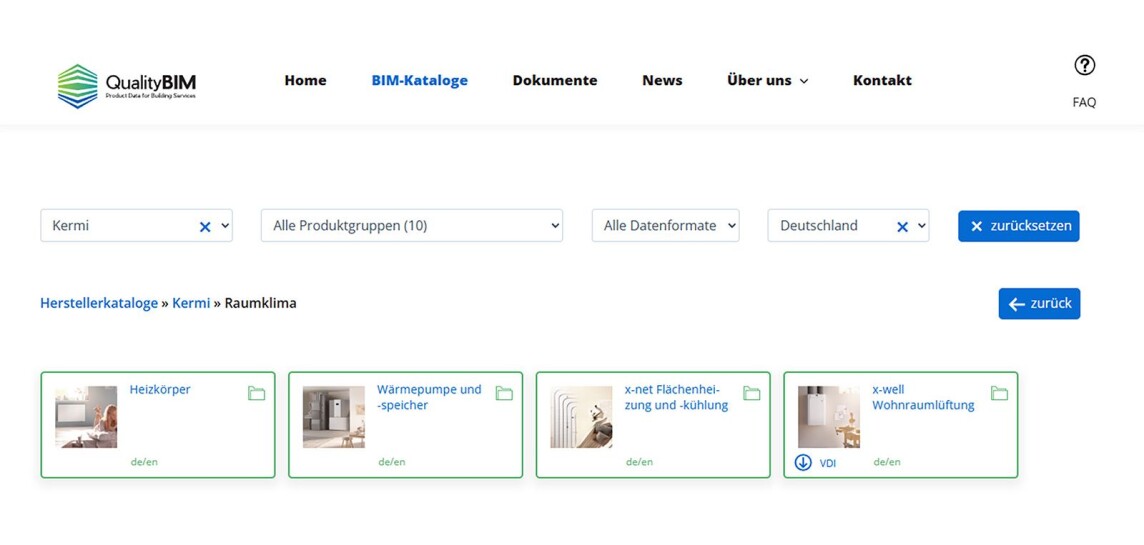The image size is (1144, 545).
Task: Click the VDI label on x-well card
Action: pyautogui.click(x=828, y=463)
